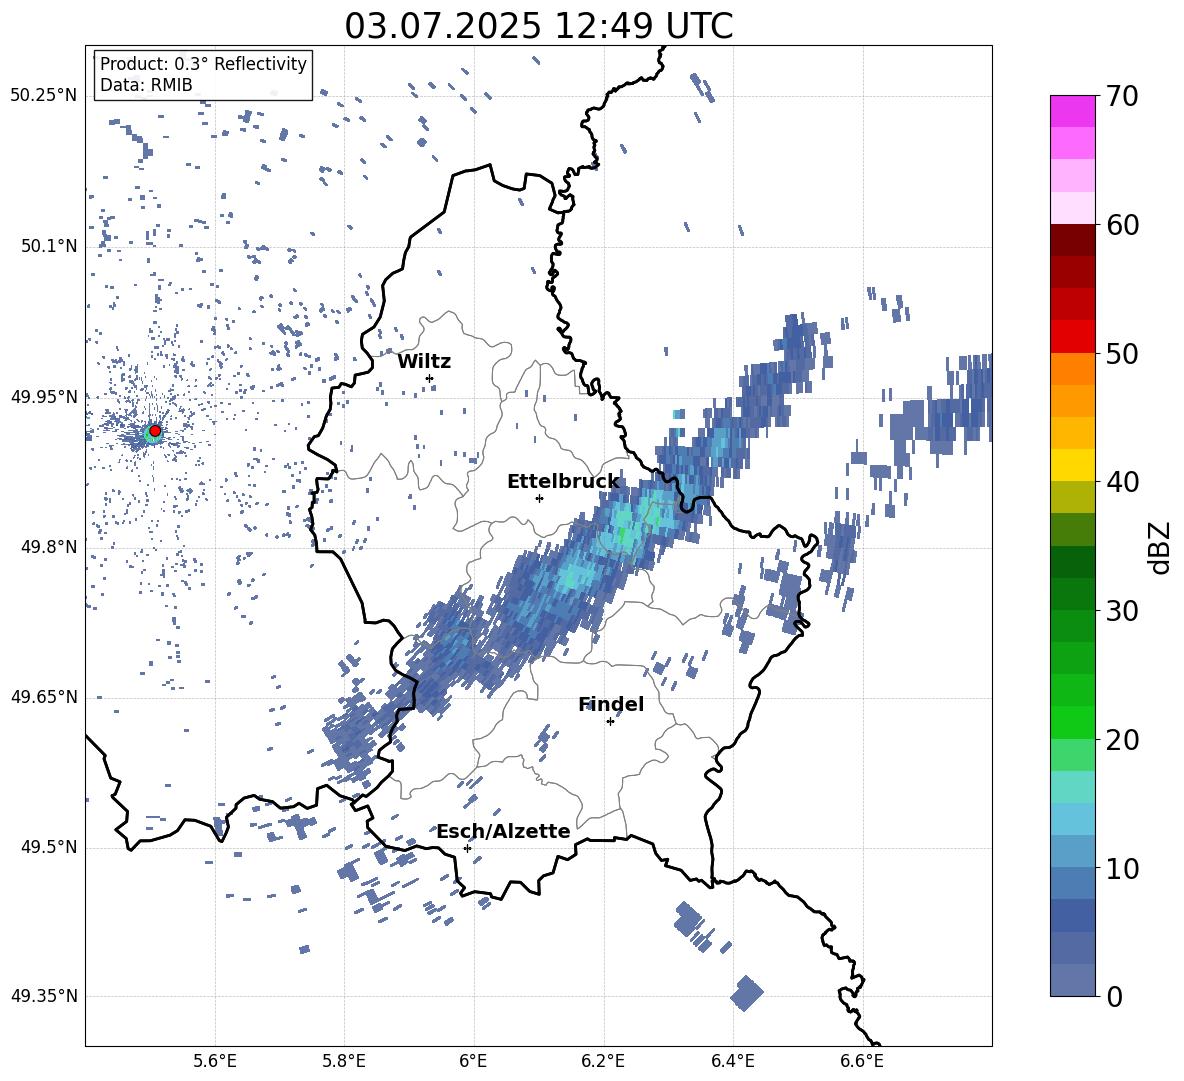Click the Data: RMIB text
This screenshot has width=1184, height=1081.
tap(146, 85)
